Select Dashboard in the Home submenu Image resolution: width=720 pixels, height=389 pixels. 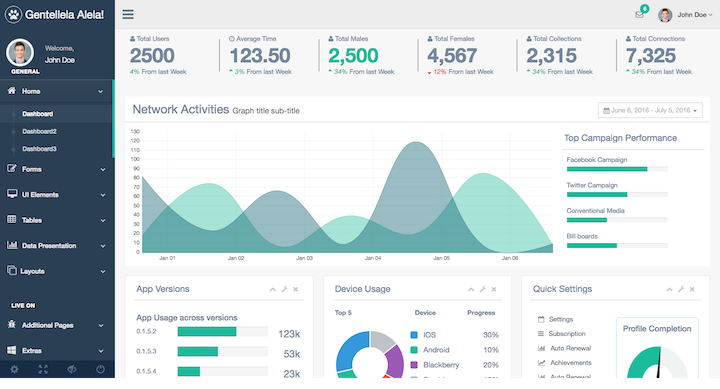coord(38,113)
